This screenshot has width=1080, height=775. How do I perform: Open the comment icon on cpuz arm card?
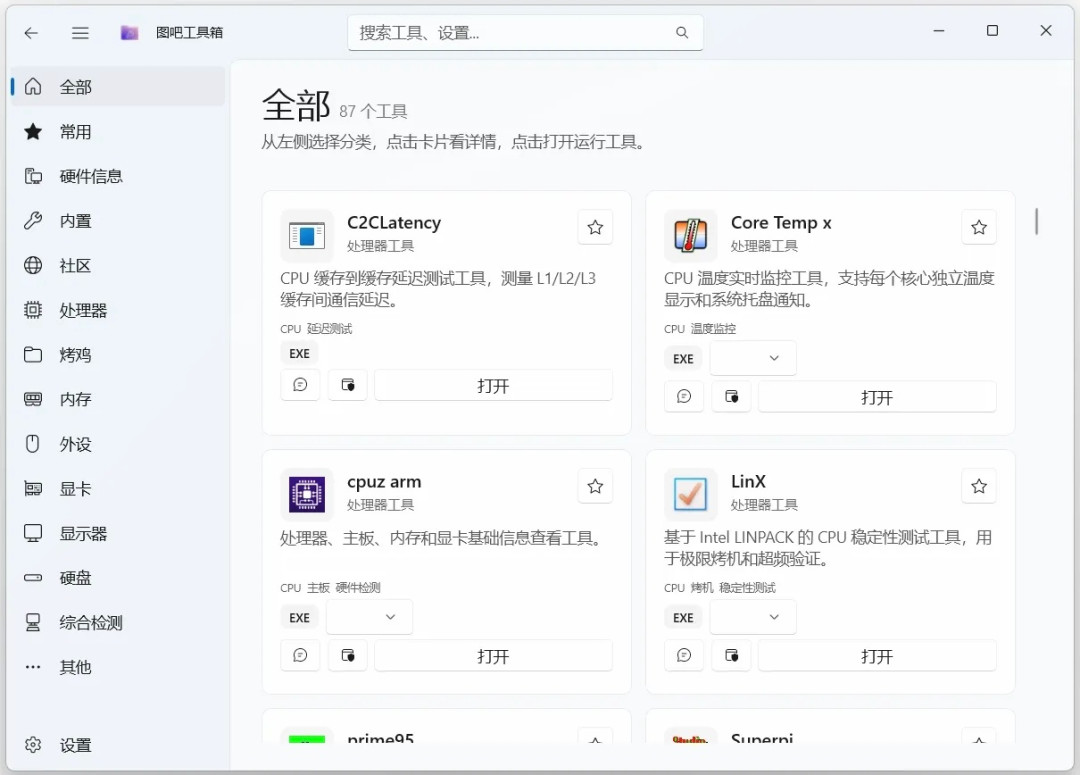click(300, 655)
